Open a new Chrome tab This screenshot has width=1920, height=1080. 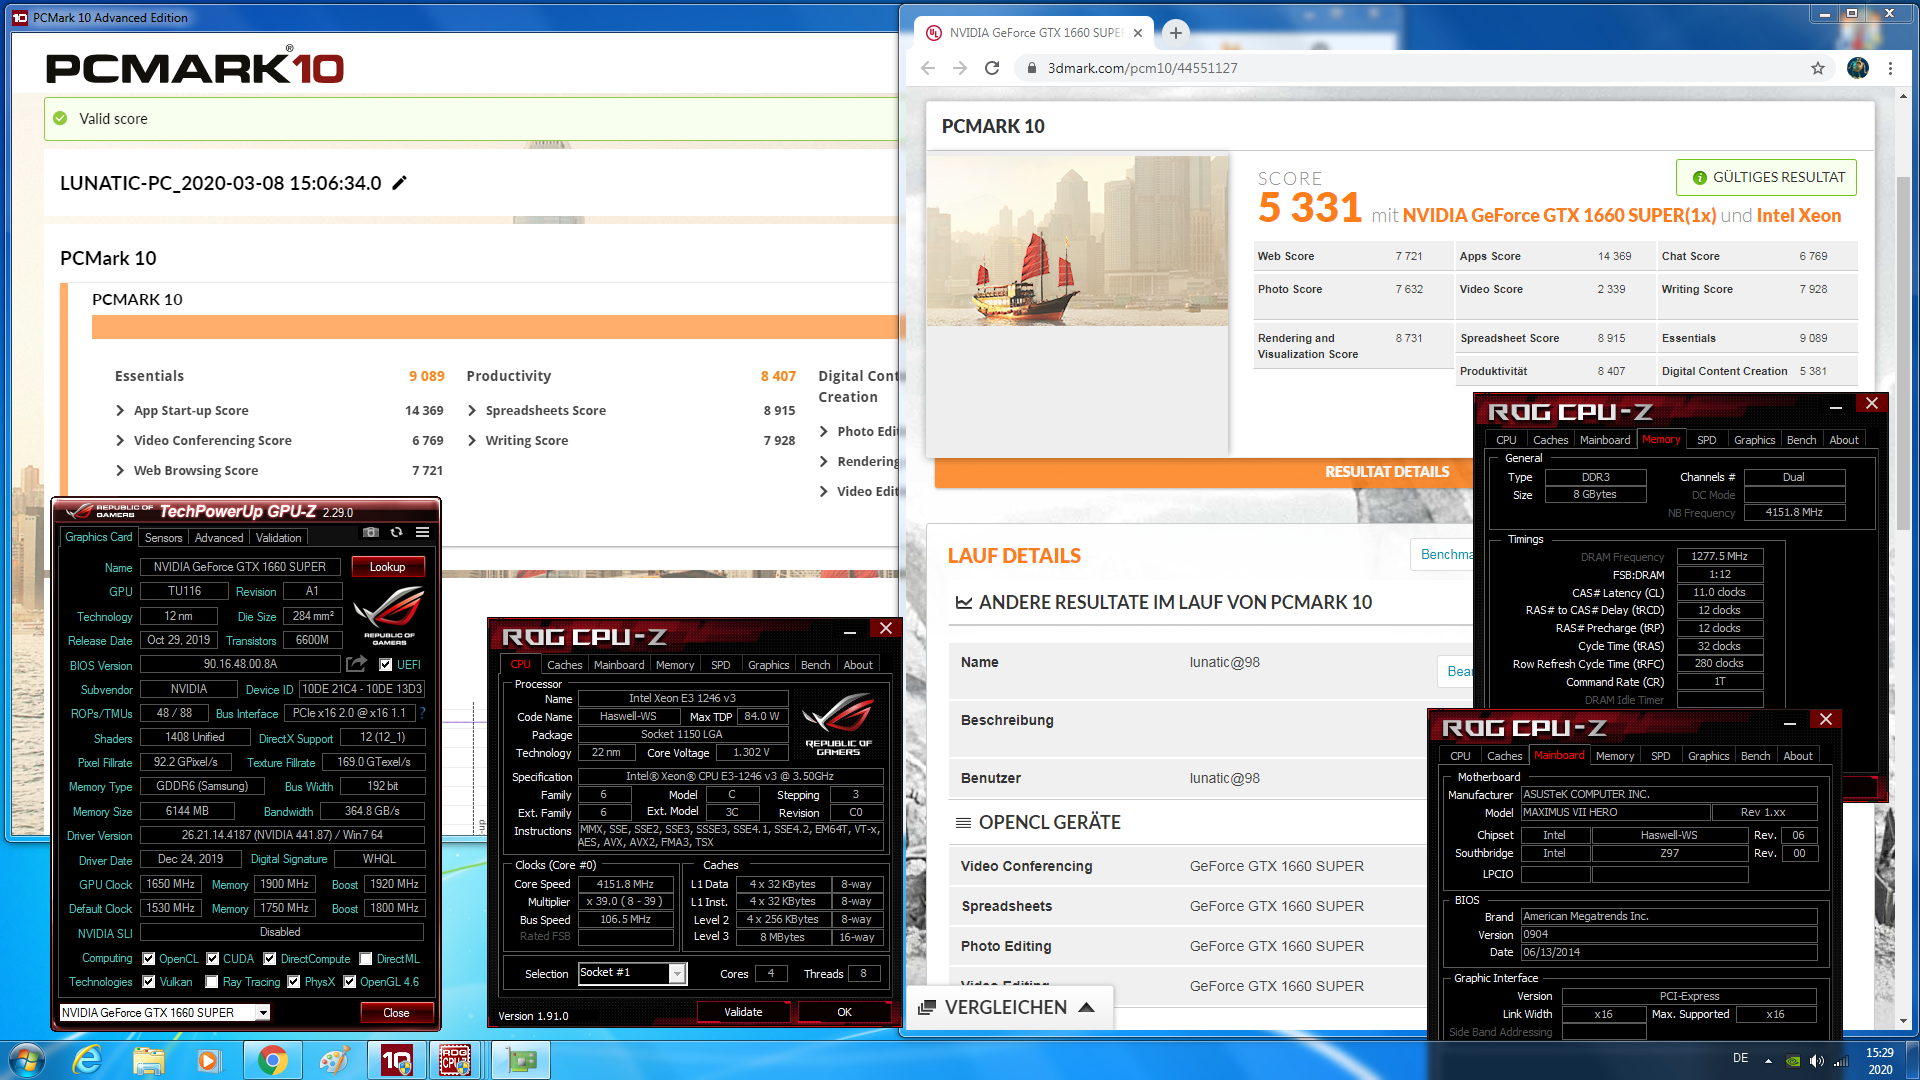click(1176, 33)
